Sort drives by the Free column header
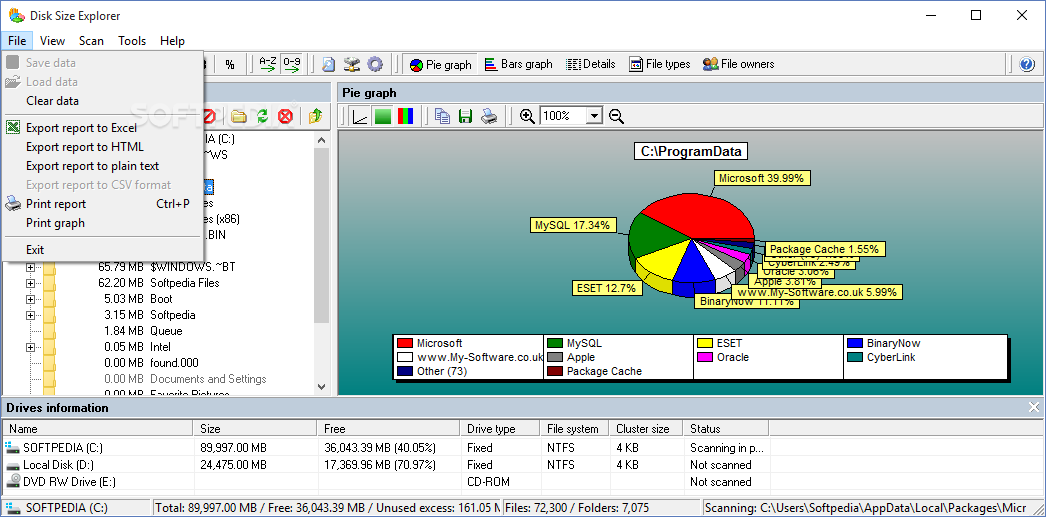This screenshot has width=1046, height=517. (x=389, y=429)
